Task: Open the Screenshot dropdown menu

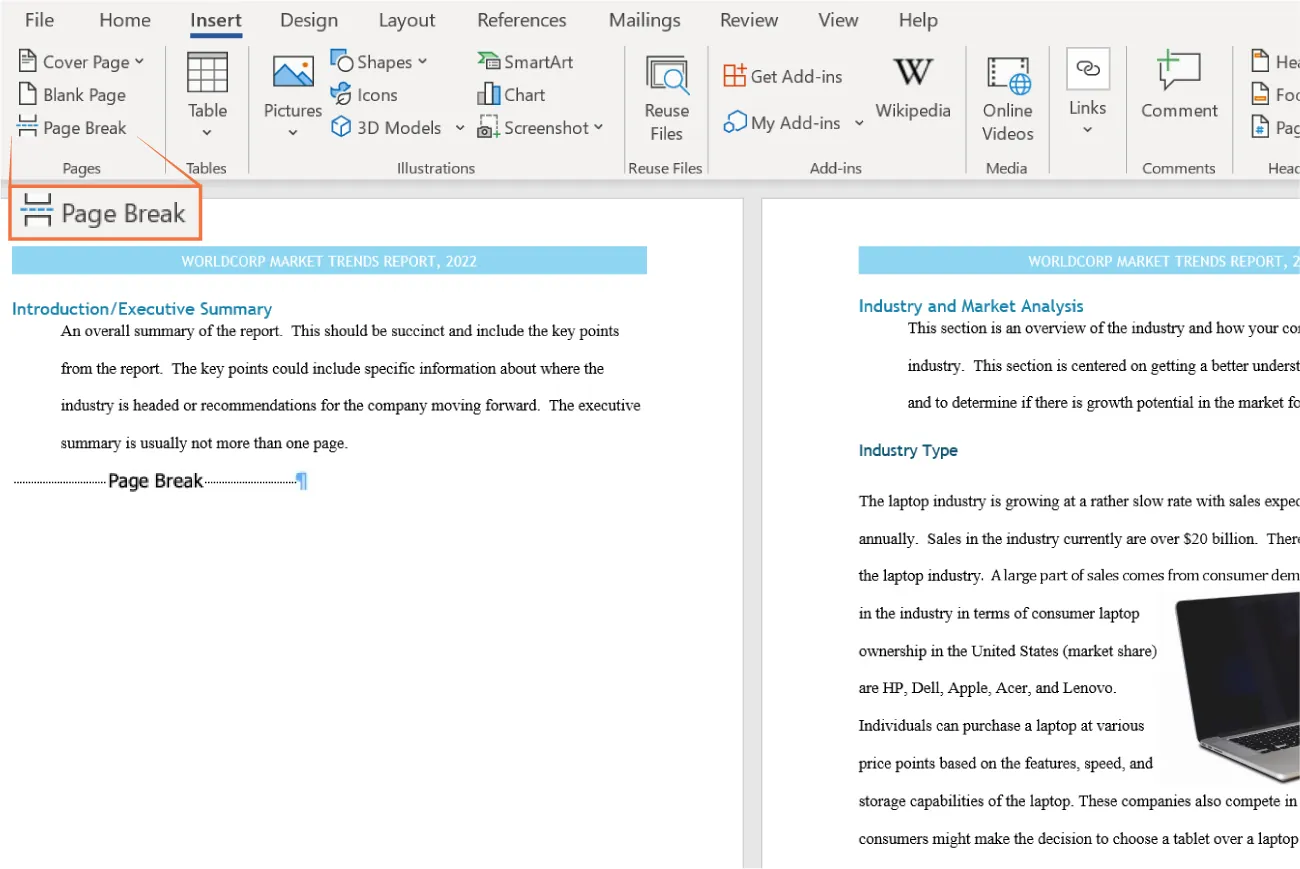Action: [598, 128]
